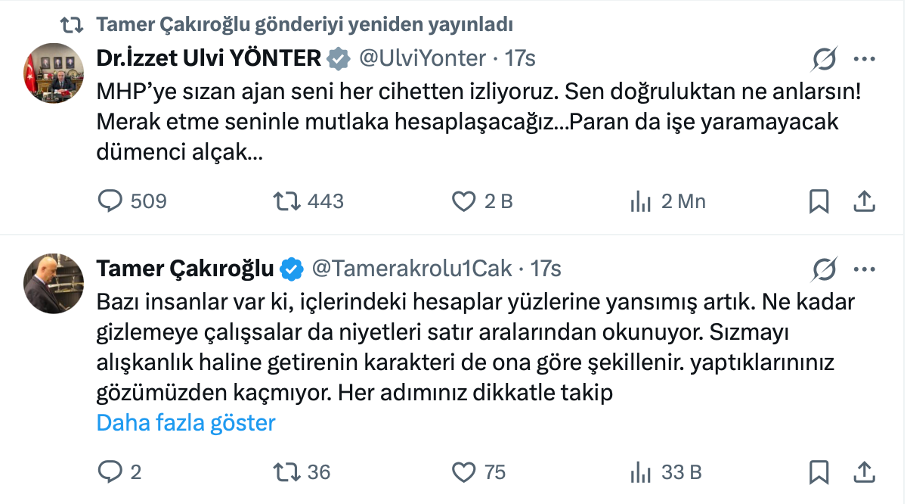The height and width of the screenshot is (504, 908).
Task: View analytics of the 2 Mn views post
Action: [x=641, y=201]
